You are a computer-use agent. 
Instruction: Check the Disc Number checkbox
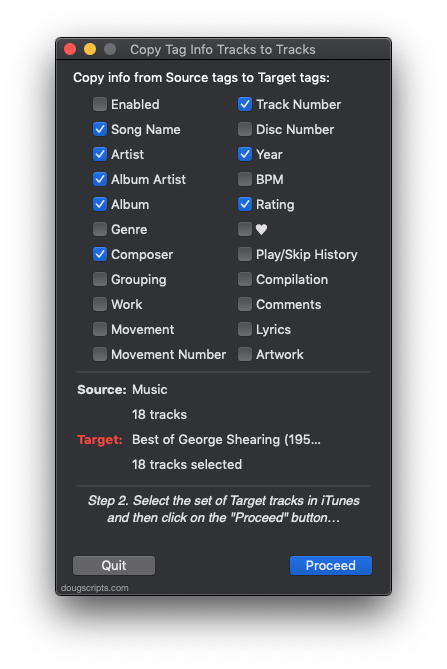pyautogui.click(x=245, y=129)
